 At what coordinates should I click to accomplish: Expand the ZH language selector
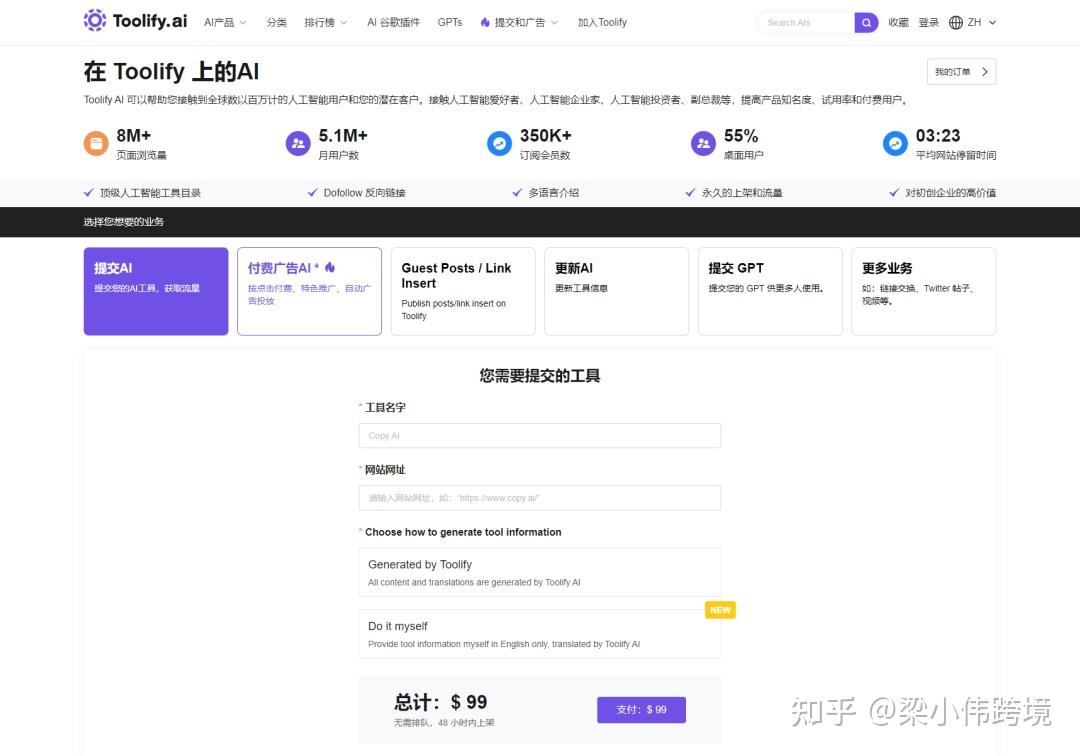coord(975,21)
